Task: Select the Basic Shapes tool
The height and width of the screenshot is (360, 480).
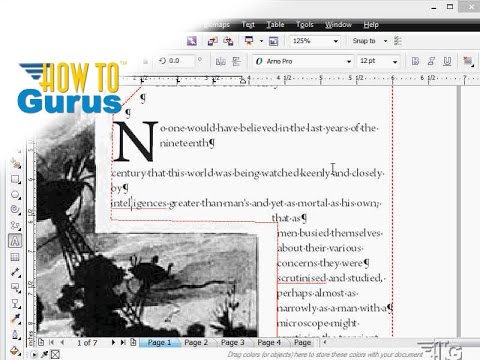Action: coord(15,225)
